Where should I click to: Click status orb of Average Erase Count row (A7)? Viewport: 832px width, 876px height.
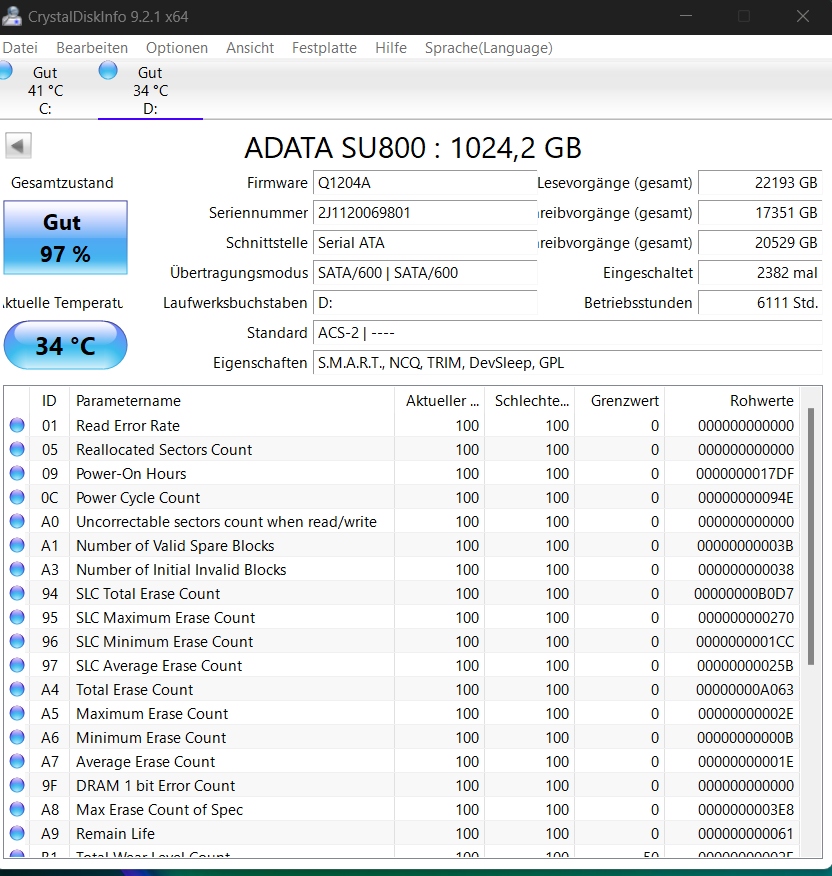pyautogui.click(x=17, y=761)
